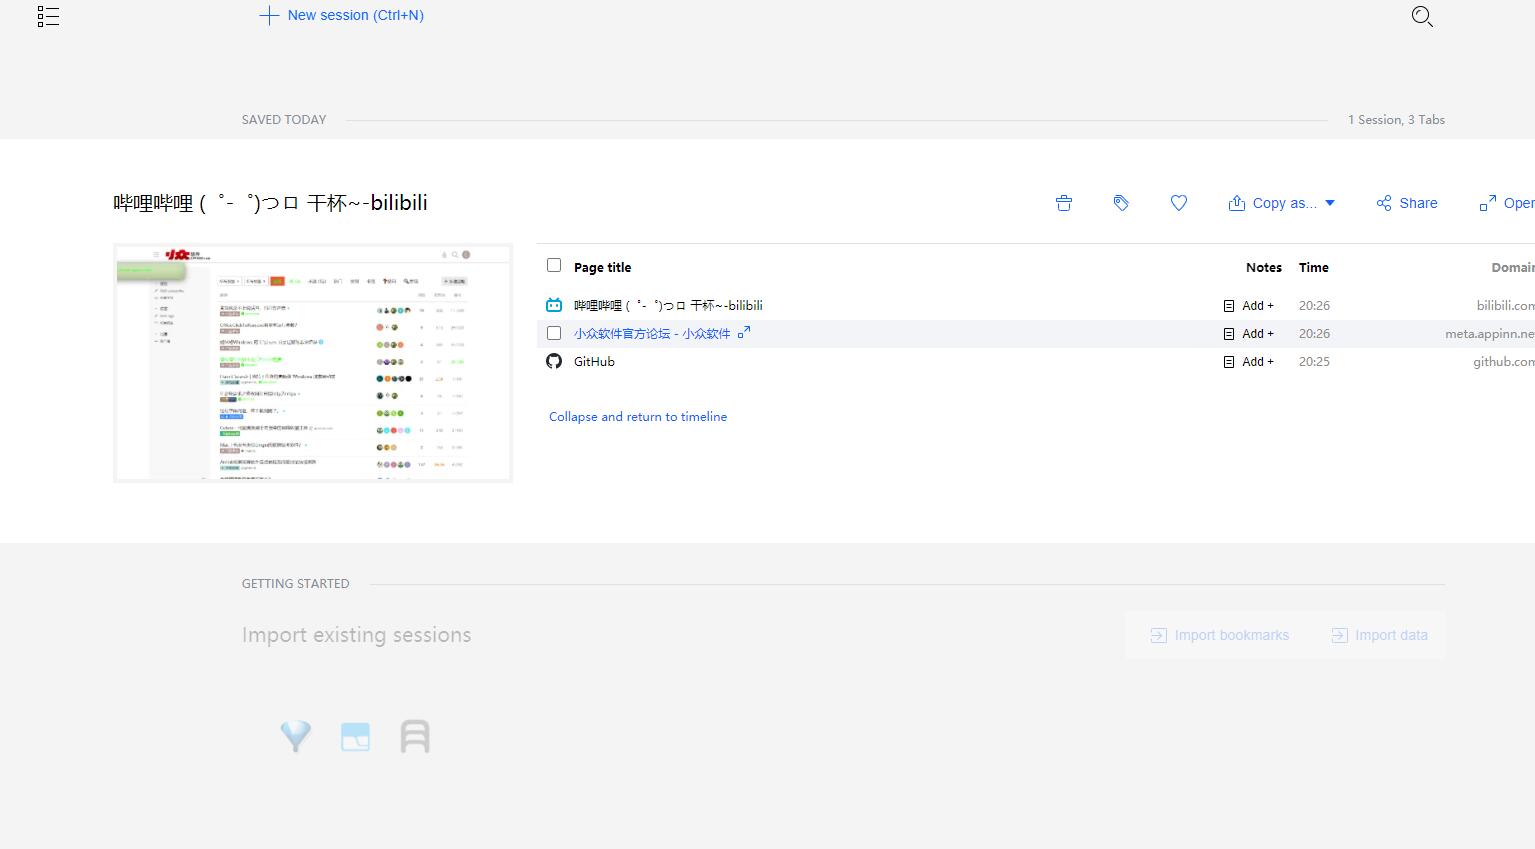Start a New session
This screenshot has height=849, width=1535.
click(342, 15)
